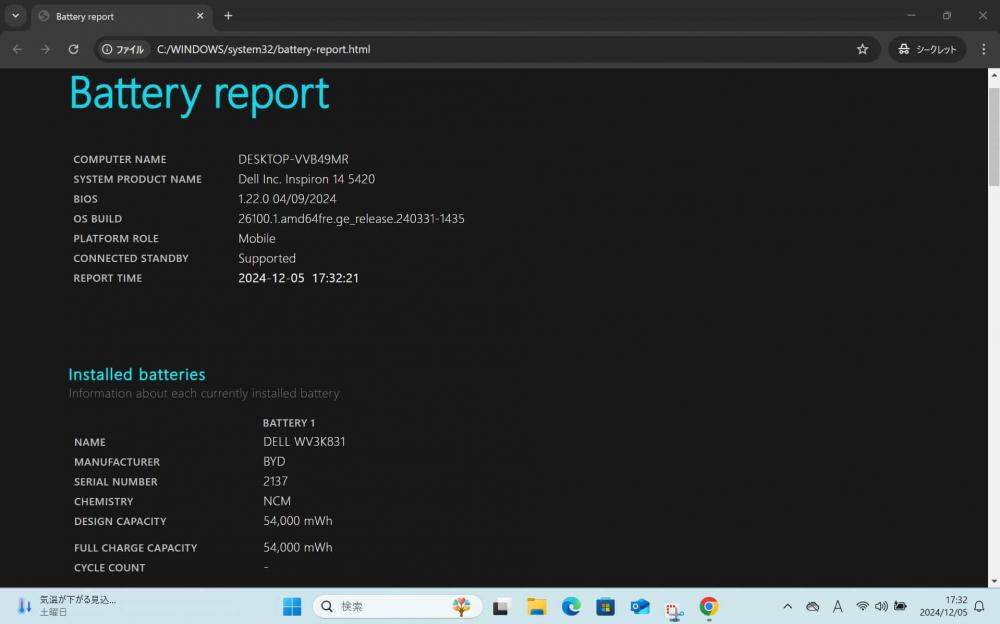Click the page vertical scrollbar thumb
This screenshot has width=1000, height=624.
tap(994, 137)
